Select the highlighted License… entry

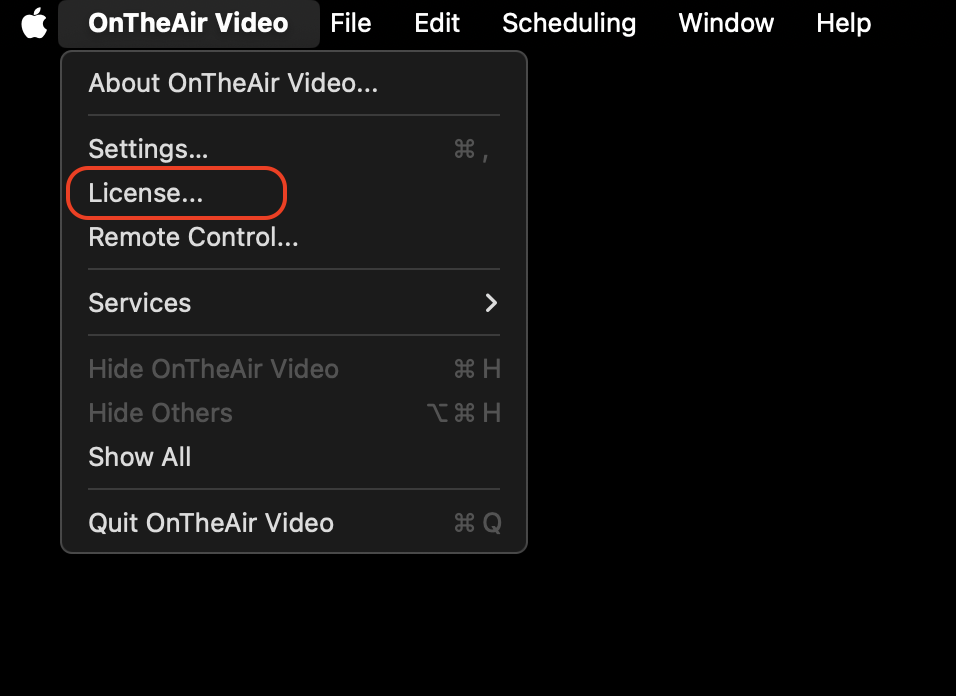click(x=294, y=193)
